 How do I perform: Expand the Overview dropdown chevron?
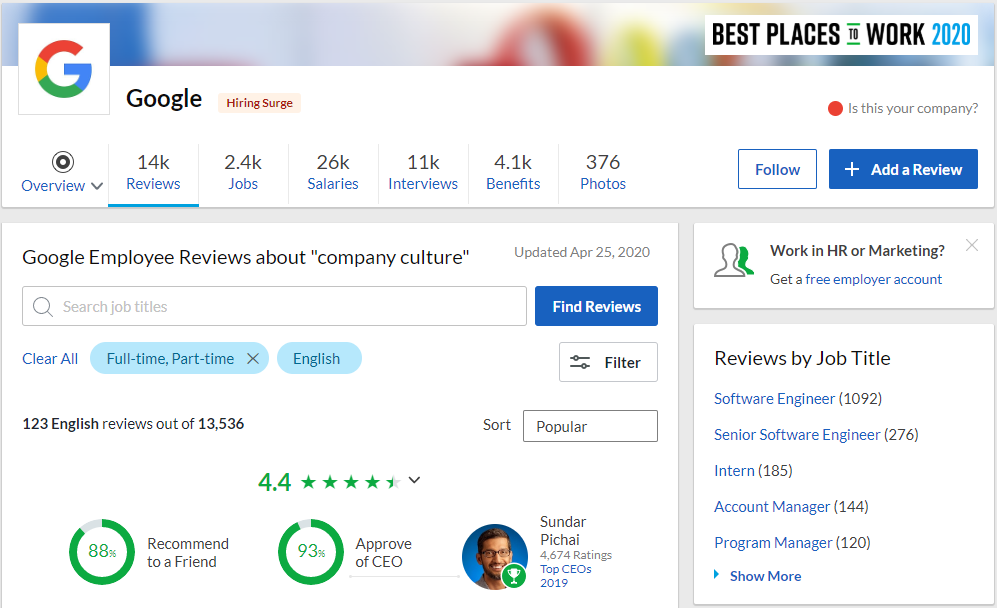pyautogui.click(x=97, y=186)
